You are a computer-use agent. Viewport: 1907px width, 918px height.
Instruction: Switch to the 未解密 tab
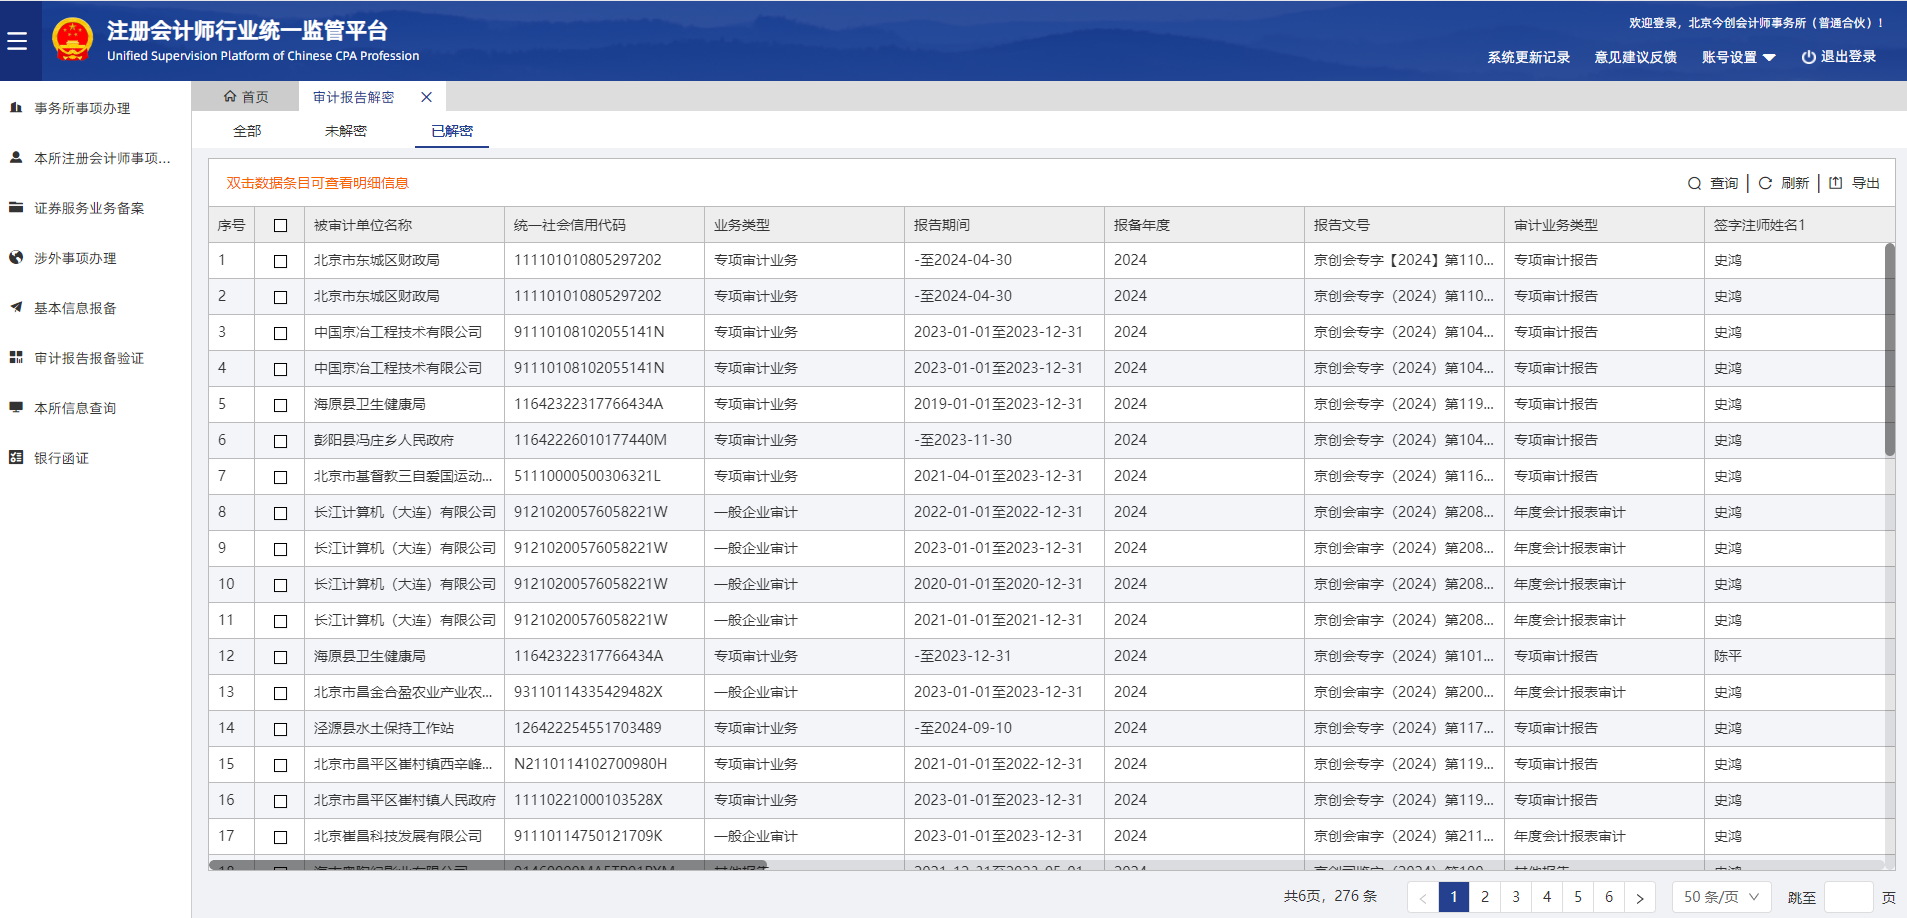[345, 131]
